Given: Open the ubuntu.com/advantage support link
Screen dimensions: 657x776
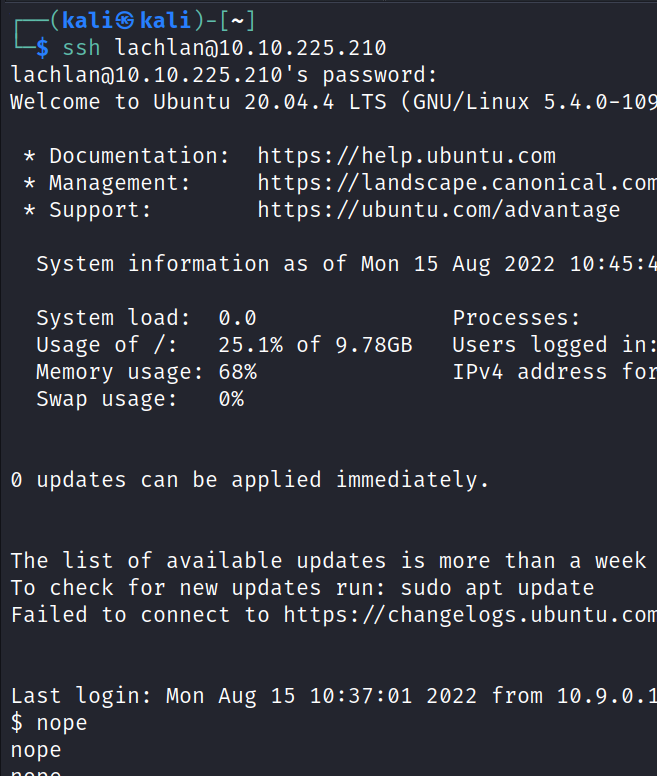Looking at the screenshot, I should coord(438,210).
